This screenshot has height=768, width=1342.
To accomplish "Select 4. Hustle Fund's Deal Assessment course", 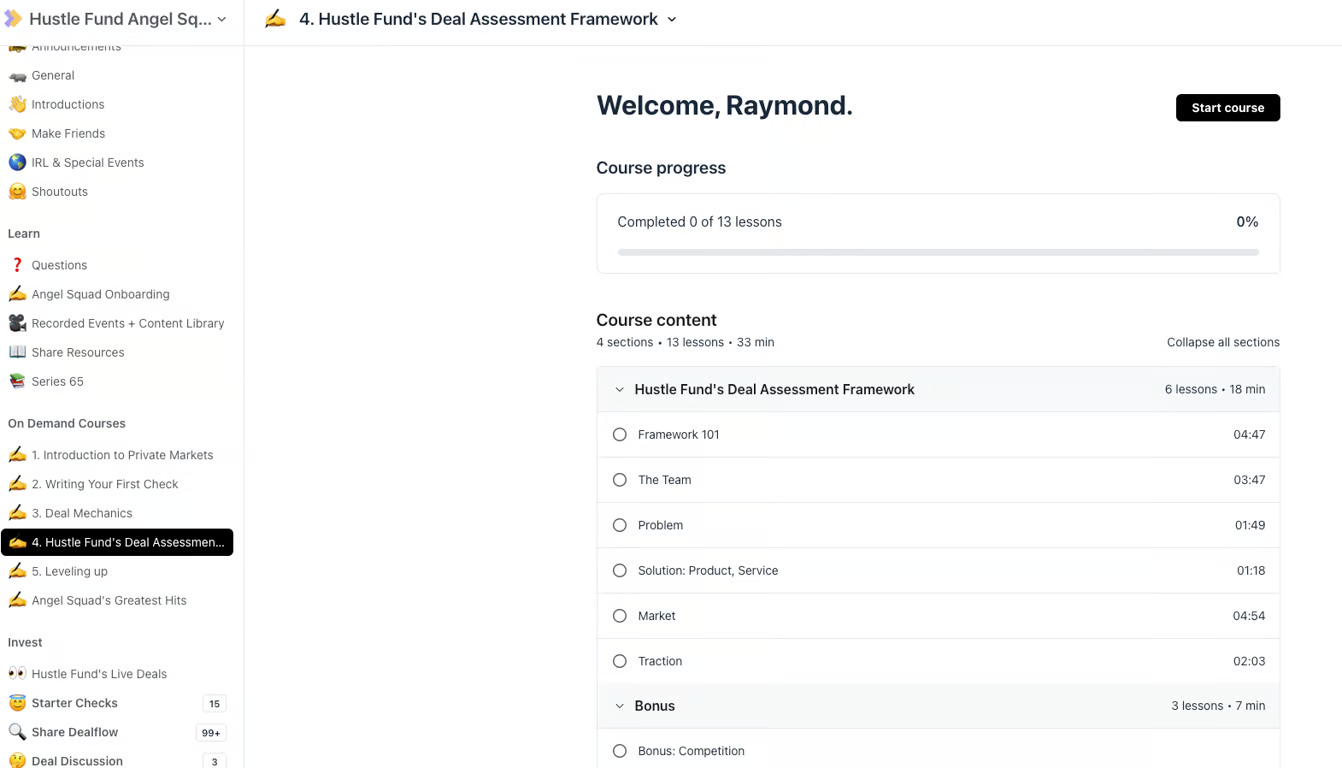I will pos(117,542).
